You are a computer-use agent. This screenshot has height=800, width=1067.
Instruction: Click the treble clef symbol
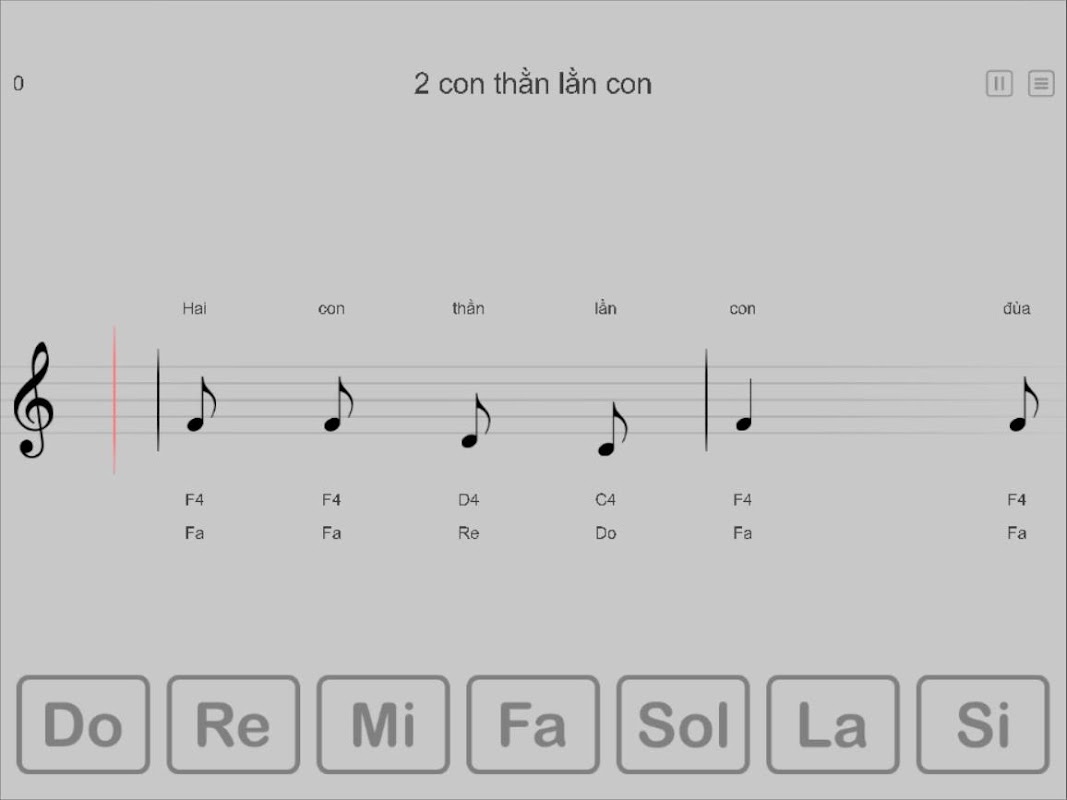click(x=33, y=400)
